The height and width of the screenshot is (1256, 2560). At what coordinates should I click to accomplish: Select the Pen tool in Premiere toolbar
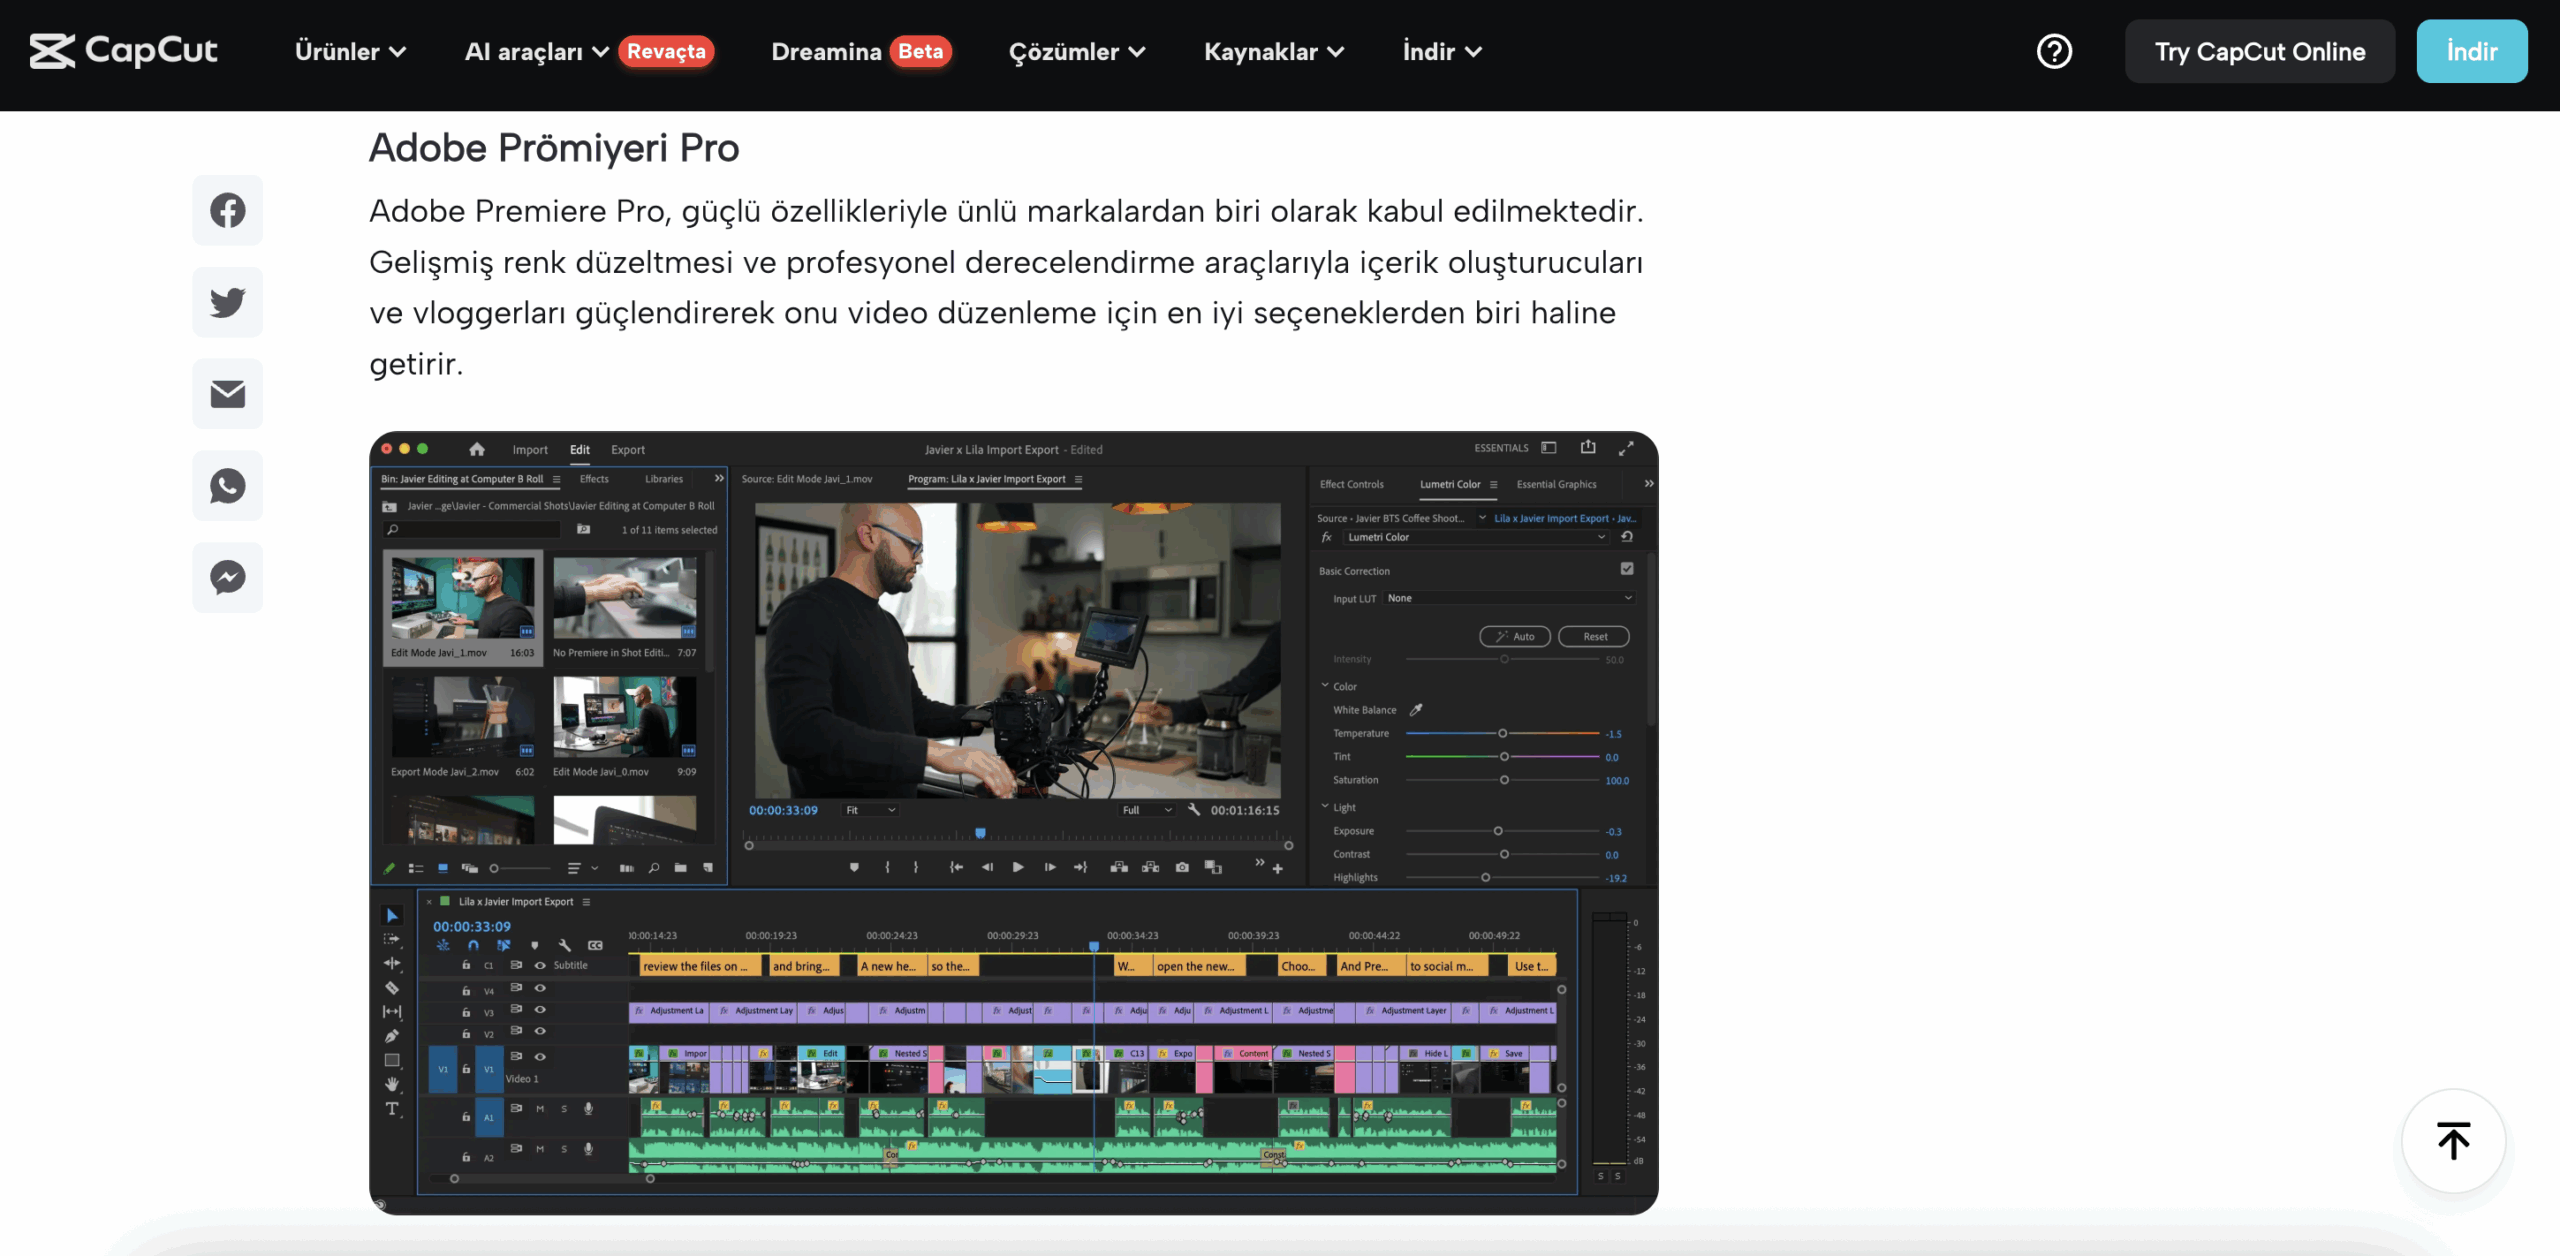(392, 1036)
